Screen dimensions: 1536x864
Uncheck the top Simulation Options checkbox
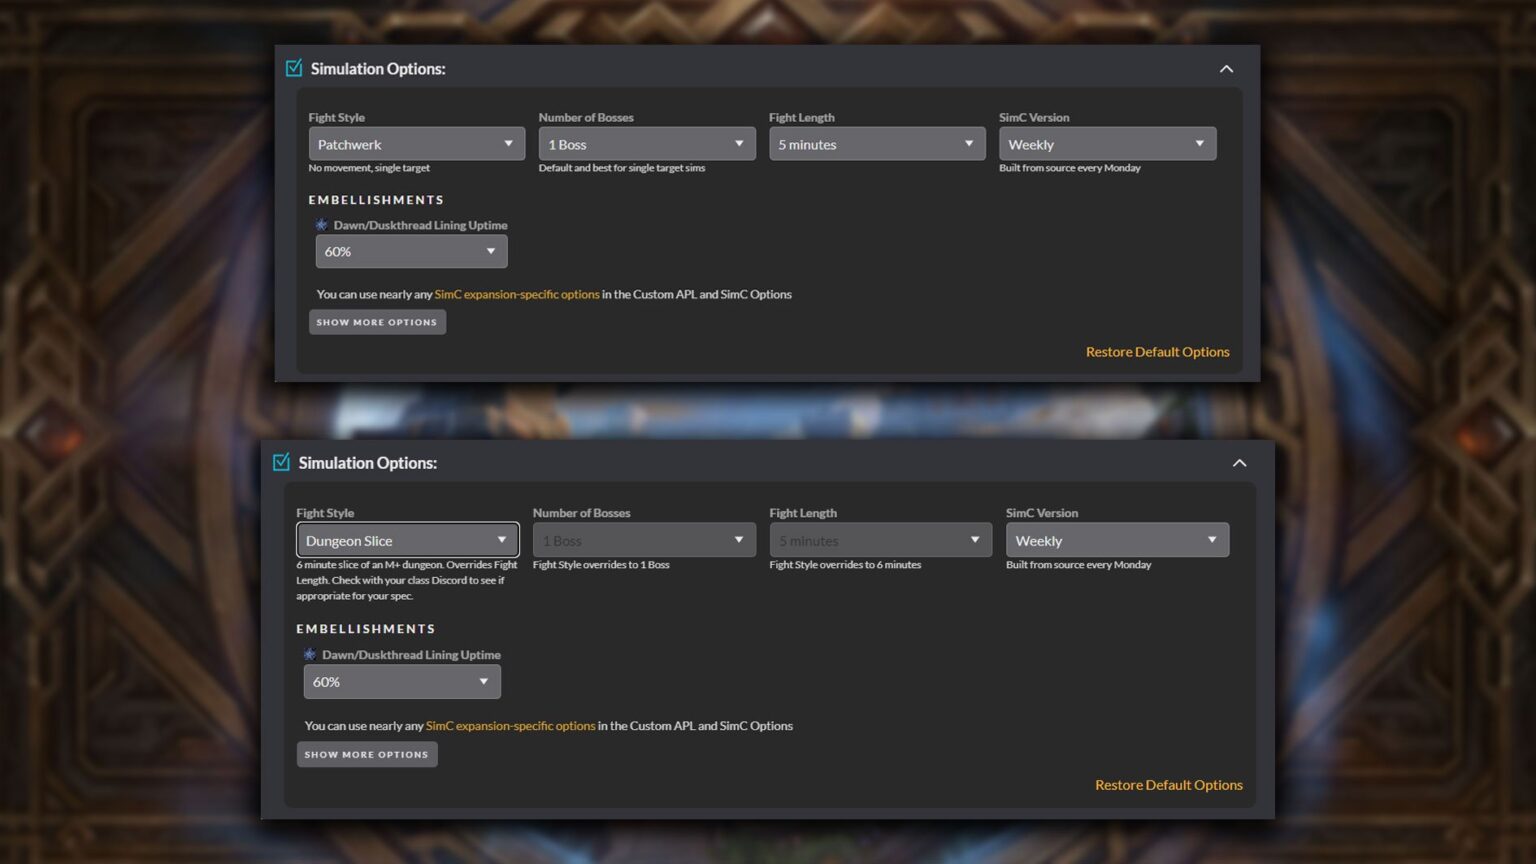(x=294, y=67)
